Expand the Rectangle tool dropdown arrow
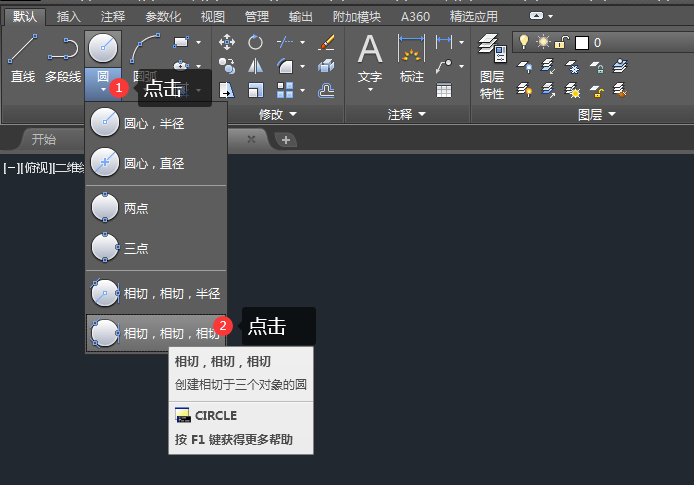Screen dimensions: 694x485 (198, 42)
